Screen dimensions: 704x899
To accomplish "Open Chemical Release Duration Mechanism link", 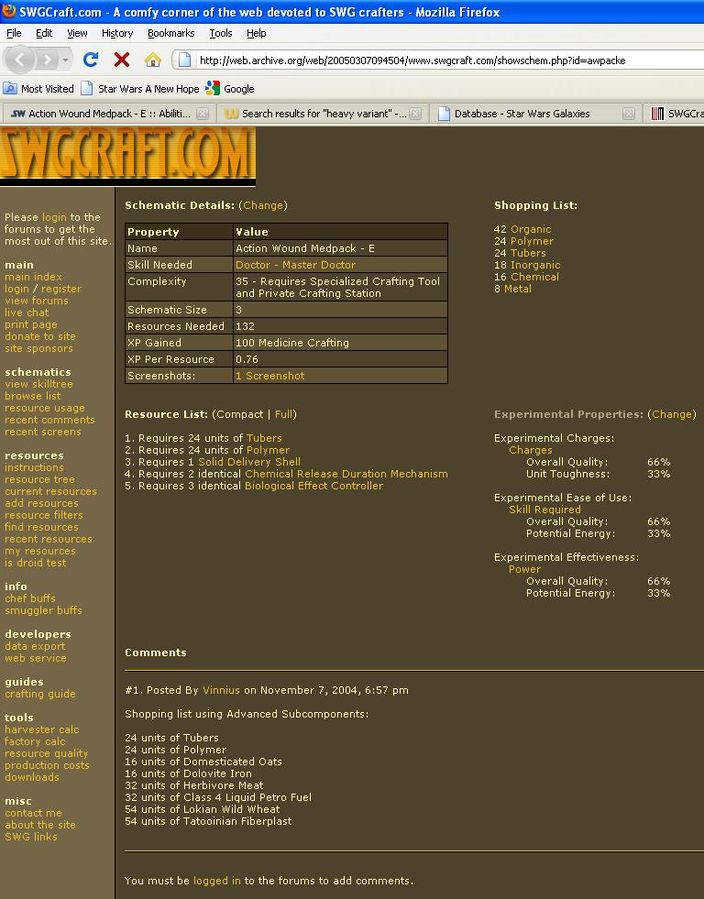I will pos(346,474).
